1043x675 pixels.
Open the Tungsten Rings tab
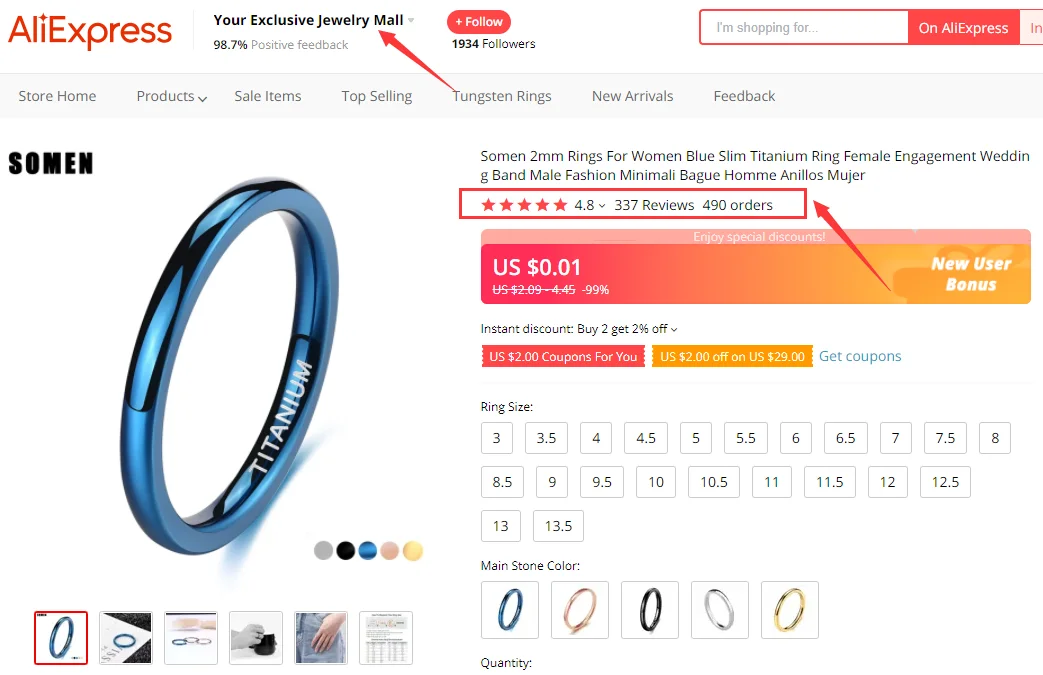[502, 96]
